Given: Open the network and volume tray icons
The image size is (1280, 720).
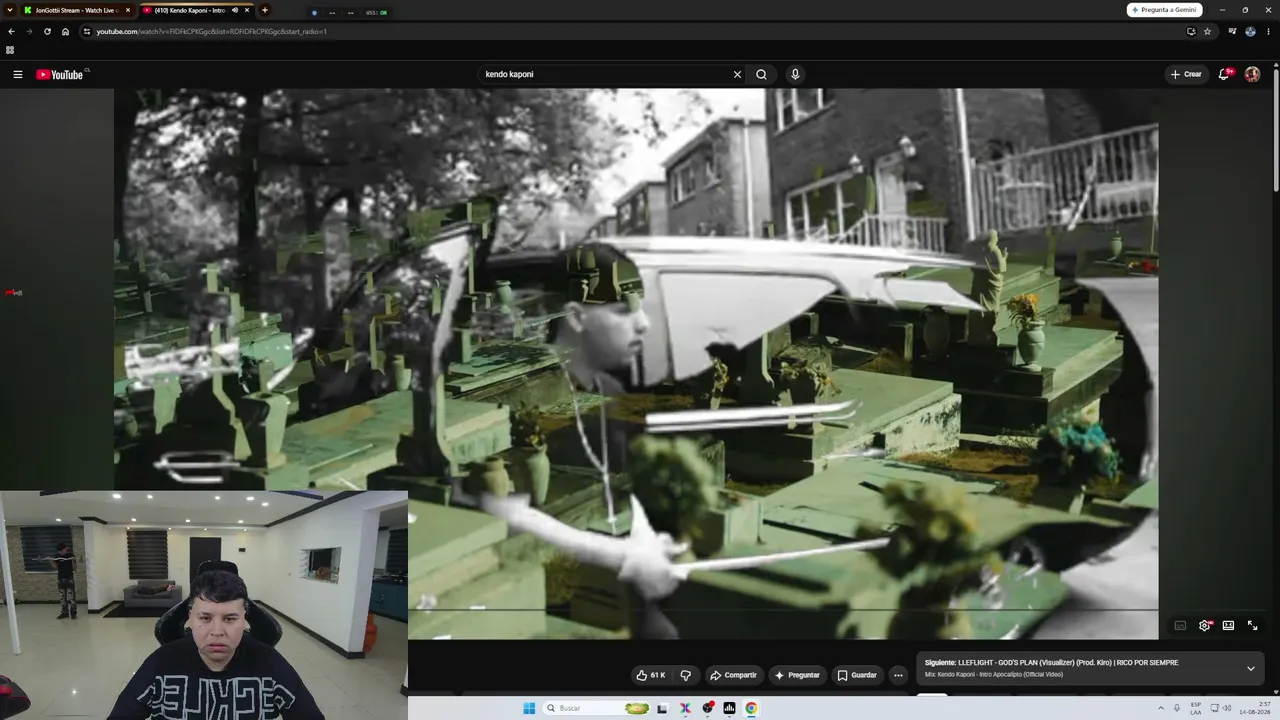Looking at the screenshot, I should point(1219,709).
